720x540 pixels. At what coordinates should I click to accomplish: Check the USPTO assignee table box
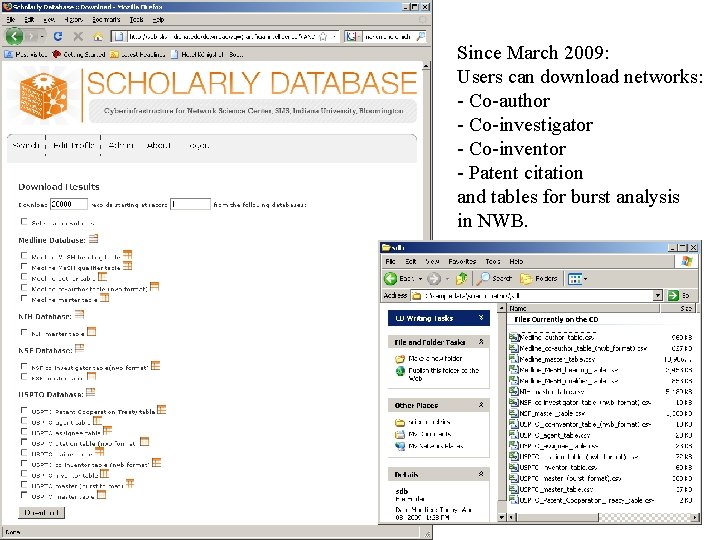[24, 431]
